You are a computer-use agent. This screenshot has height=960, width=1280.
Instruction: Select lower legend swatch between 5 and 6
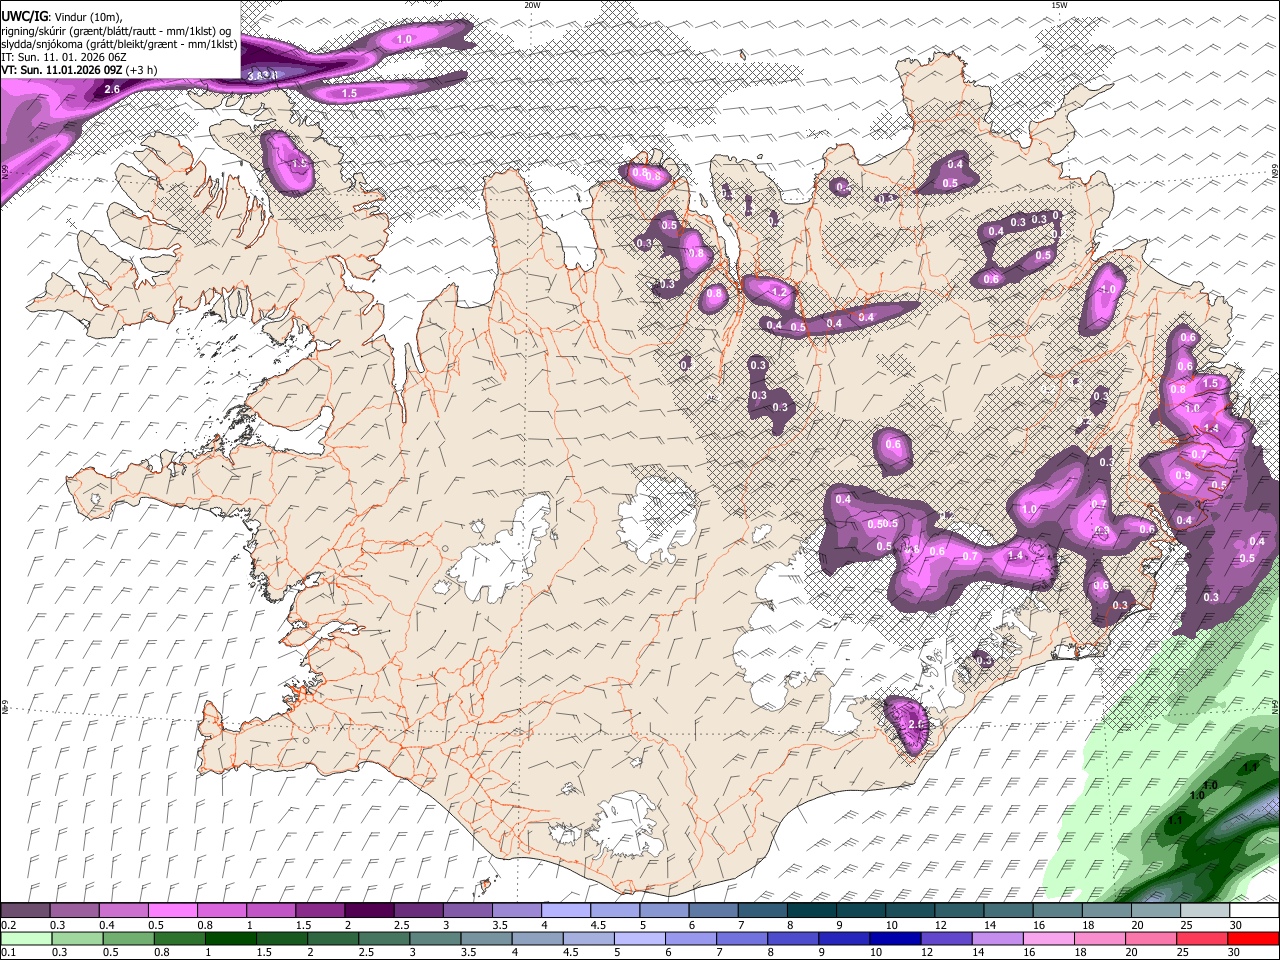tap(639, 939)
